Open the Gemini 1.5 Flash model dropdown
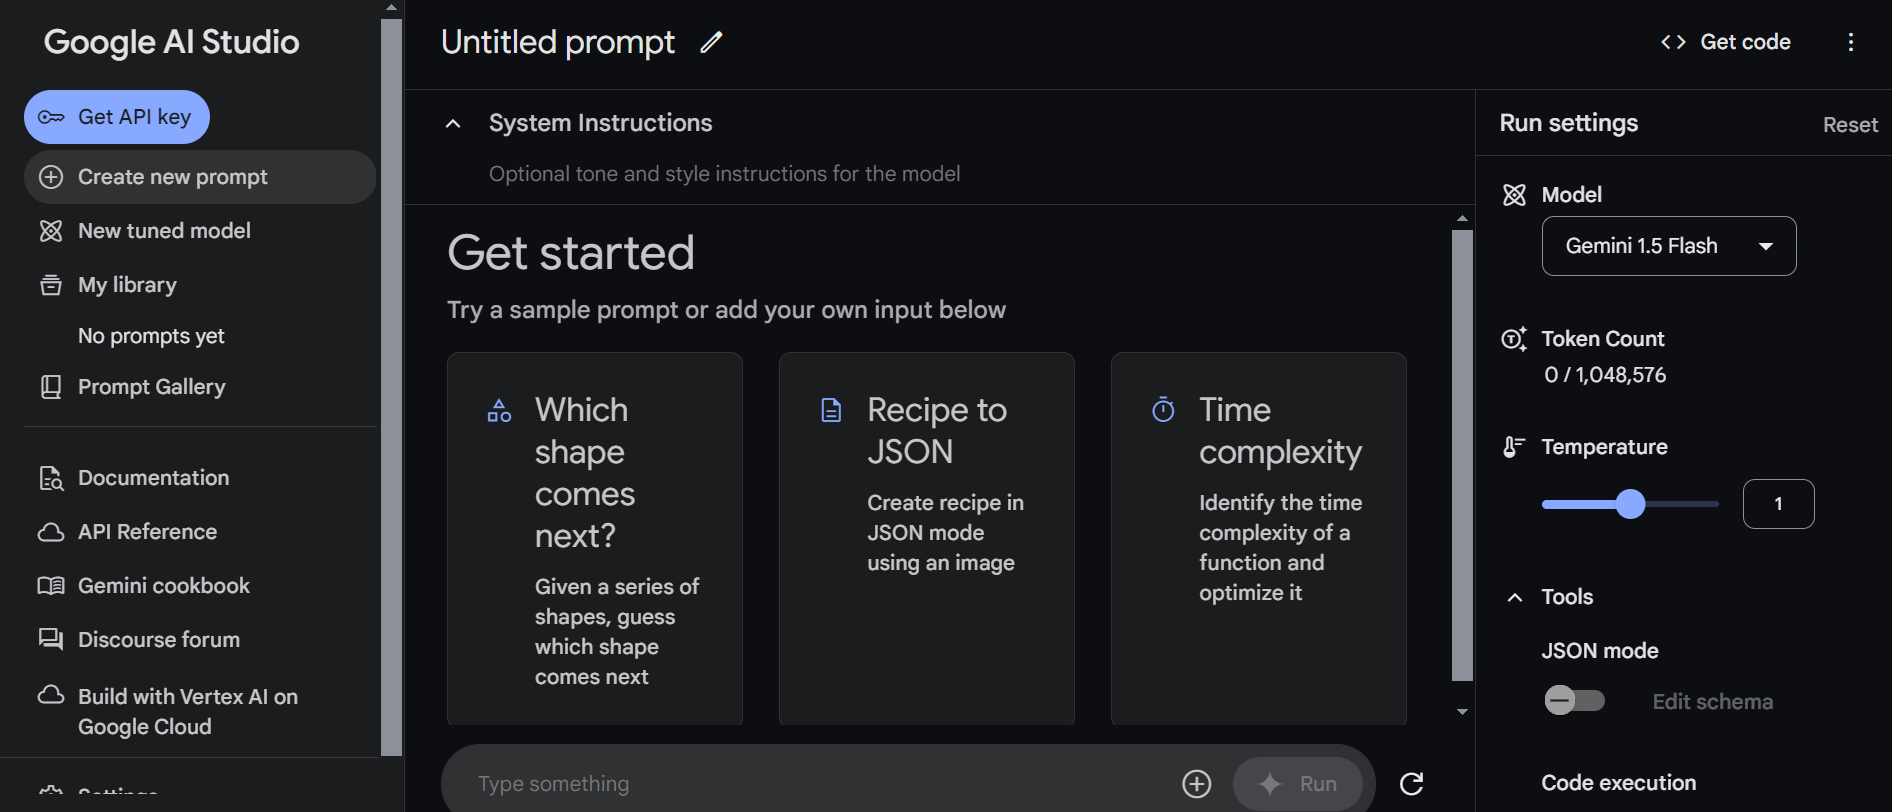The height and width of the screenshot is (812, 1892). coord(1668,246)
